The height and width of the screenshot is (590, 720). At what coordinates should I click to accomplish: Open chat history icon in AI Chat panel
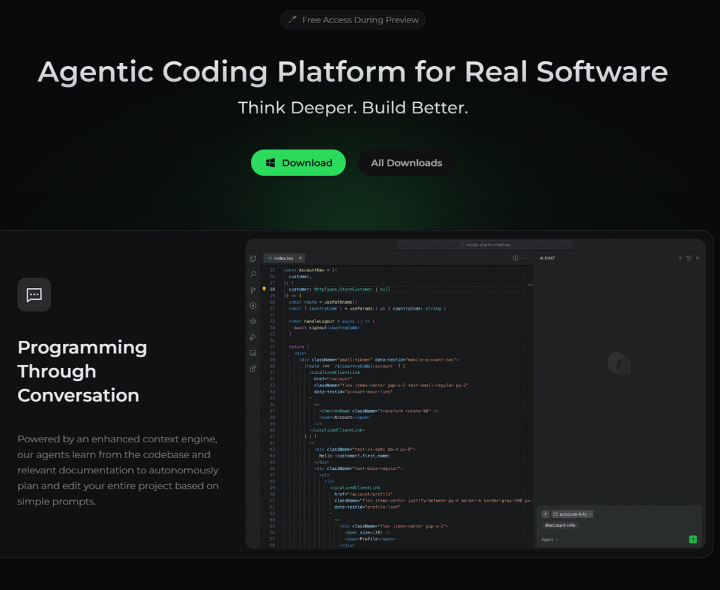[689, 258]
